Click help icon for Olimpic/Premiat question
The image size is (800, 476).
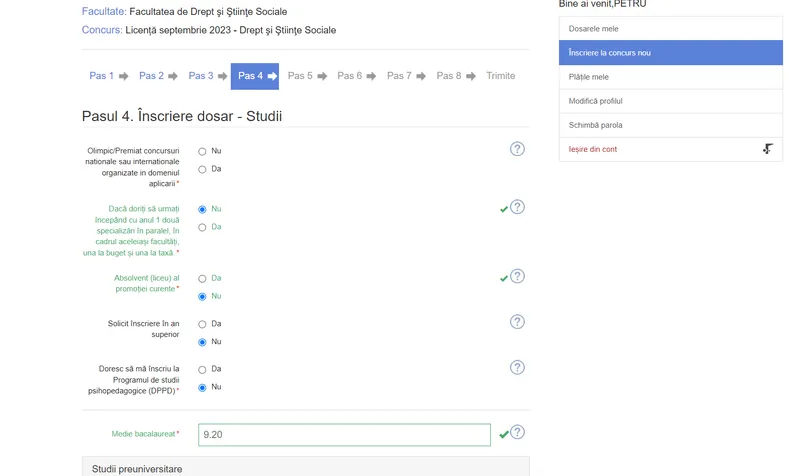pyautogui.click(x=517, y=149)
